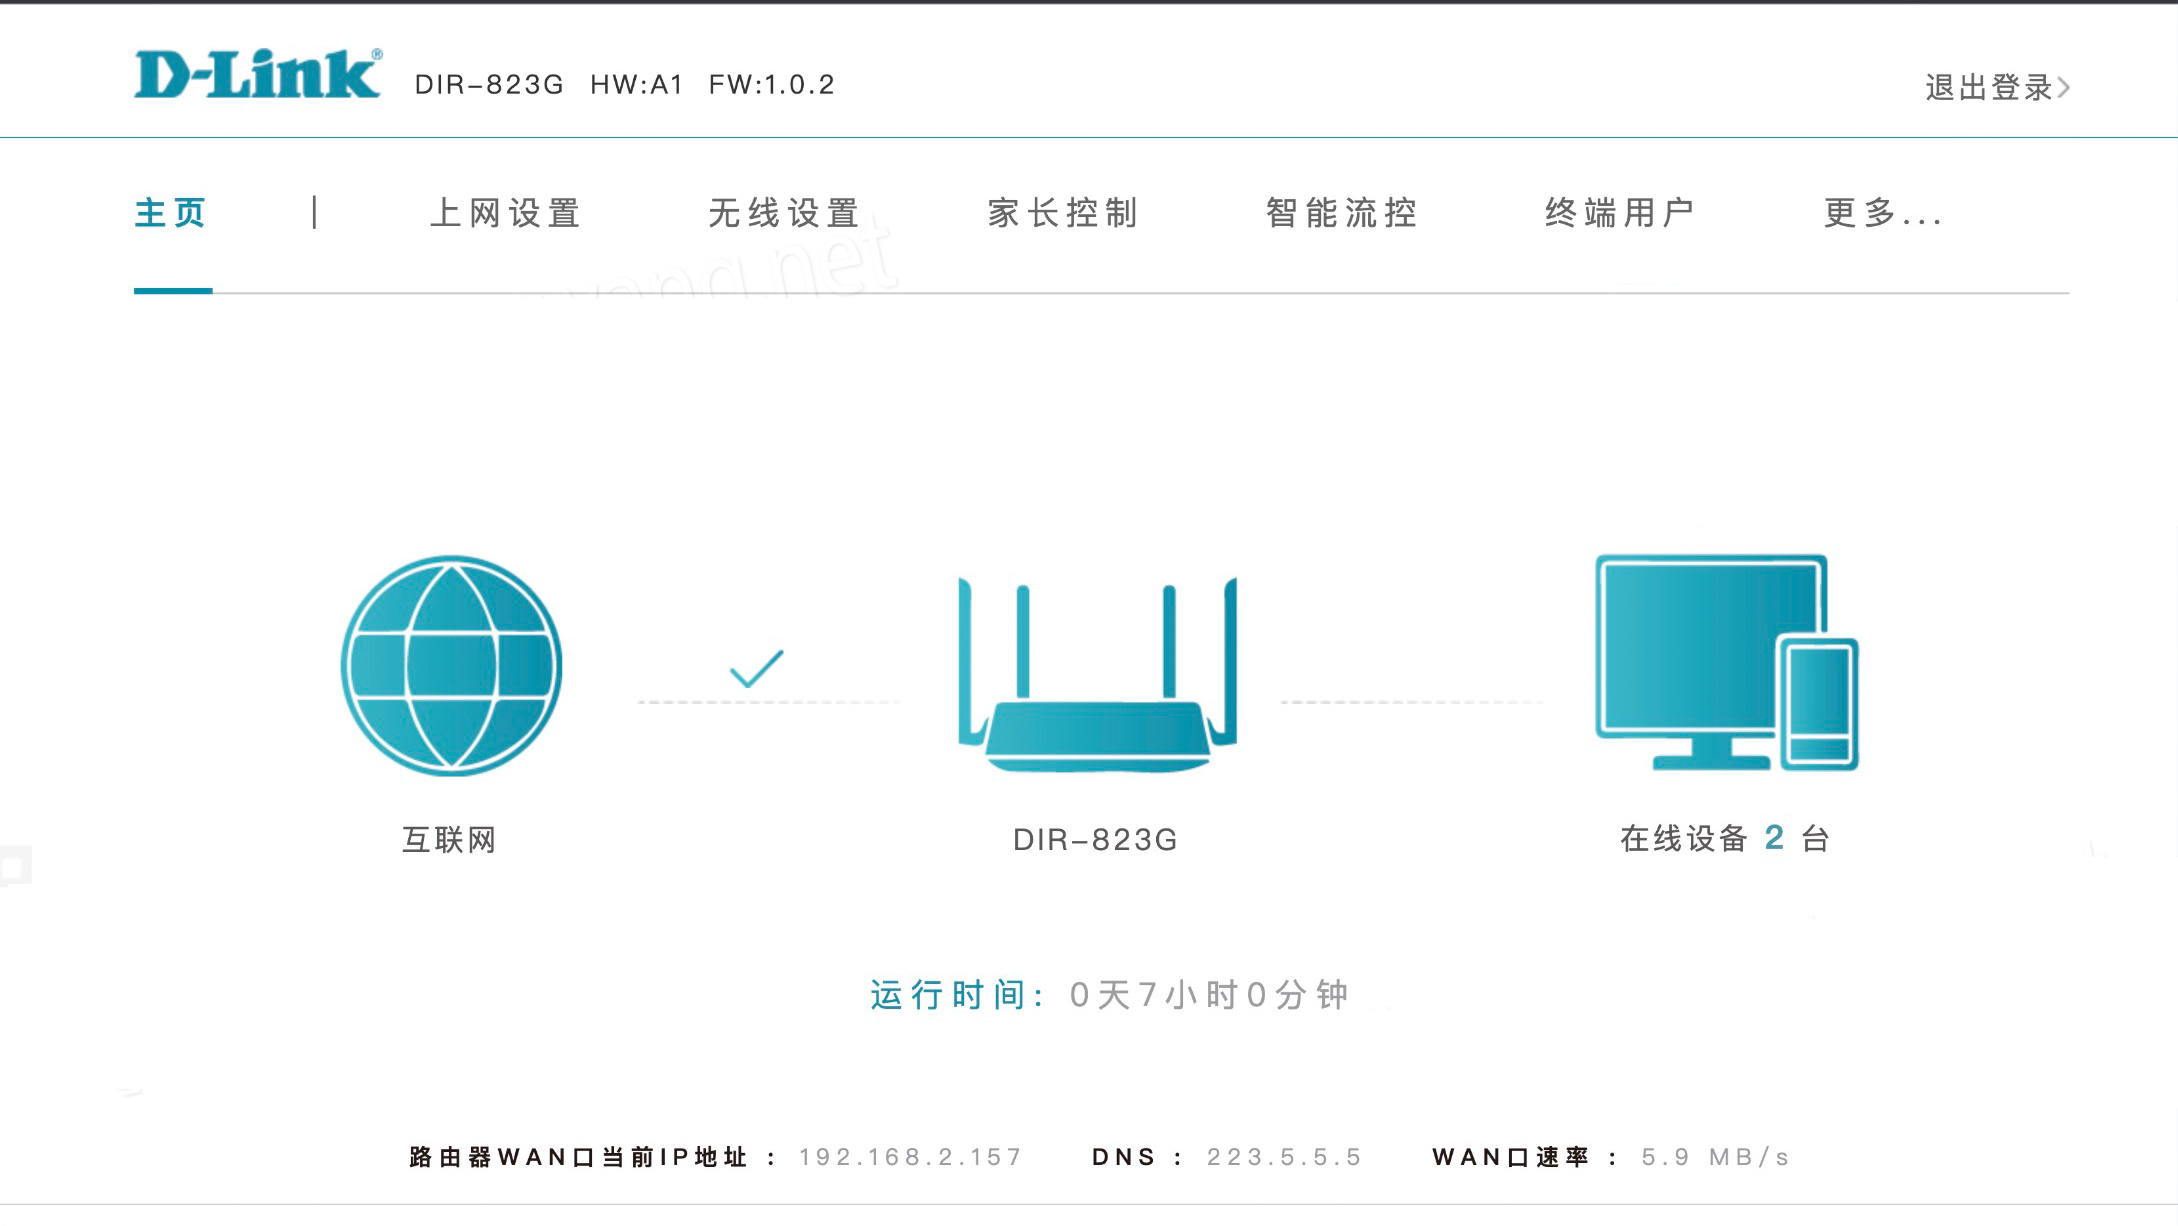Click the DIR-823G model text in header

[x=489, y=85]
